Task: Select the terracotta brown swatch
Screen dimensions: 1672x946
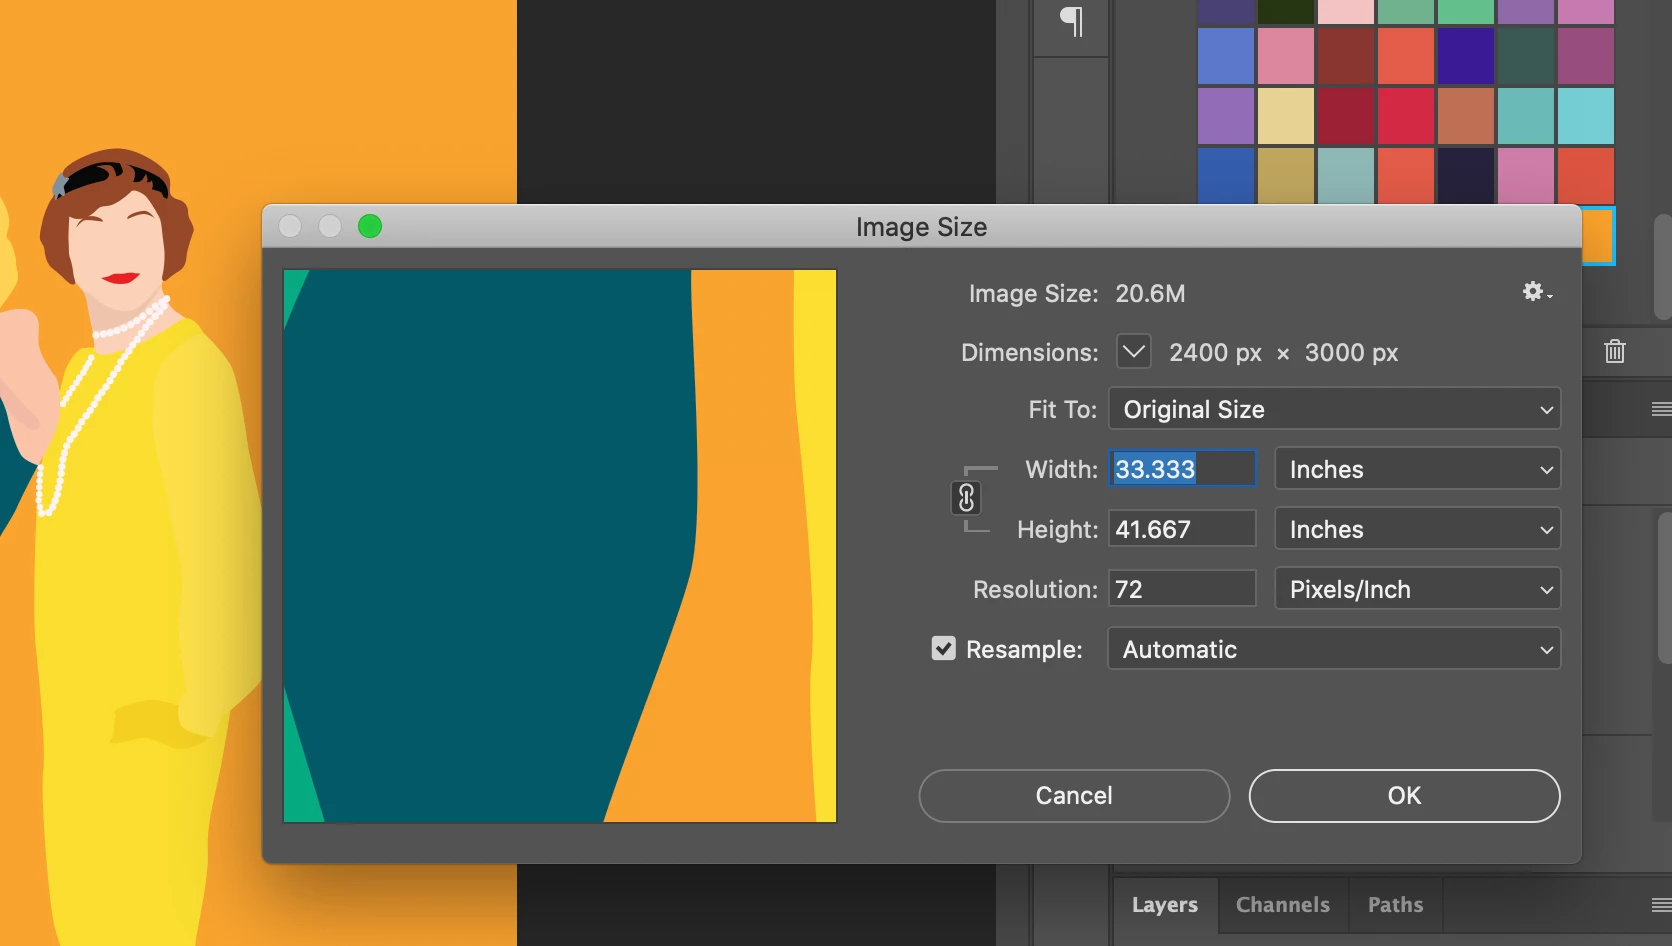Action: point(1466,116)
